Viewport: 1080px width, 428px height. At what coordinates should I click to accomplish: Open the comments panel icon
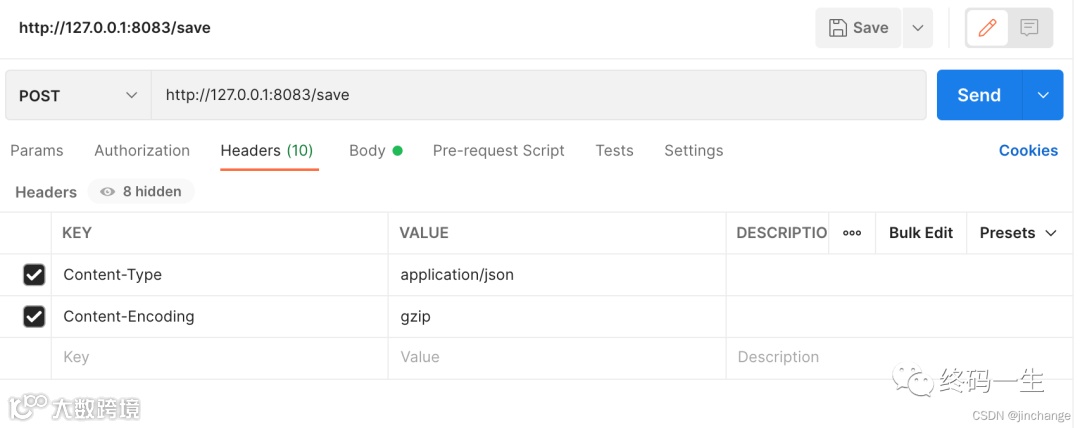pos(1030,28)
